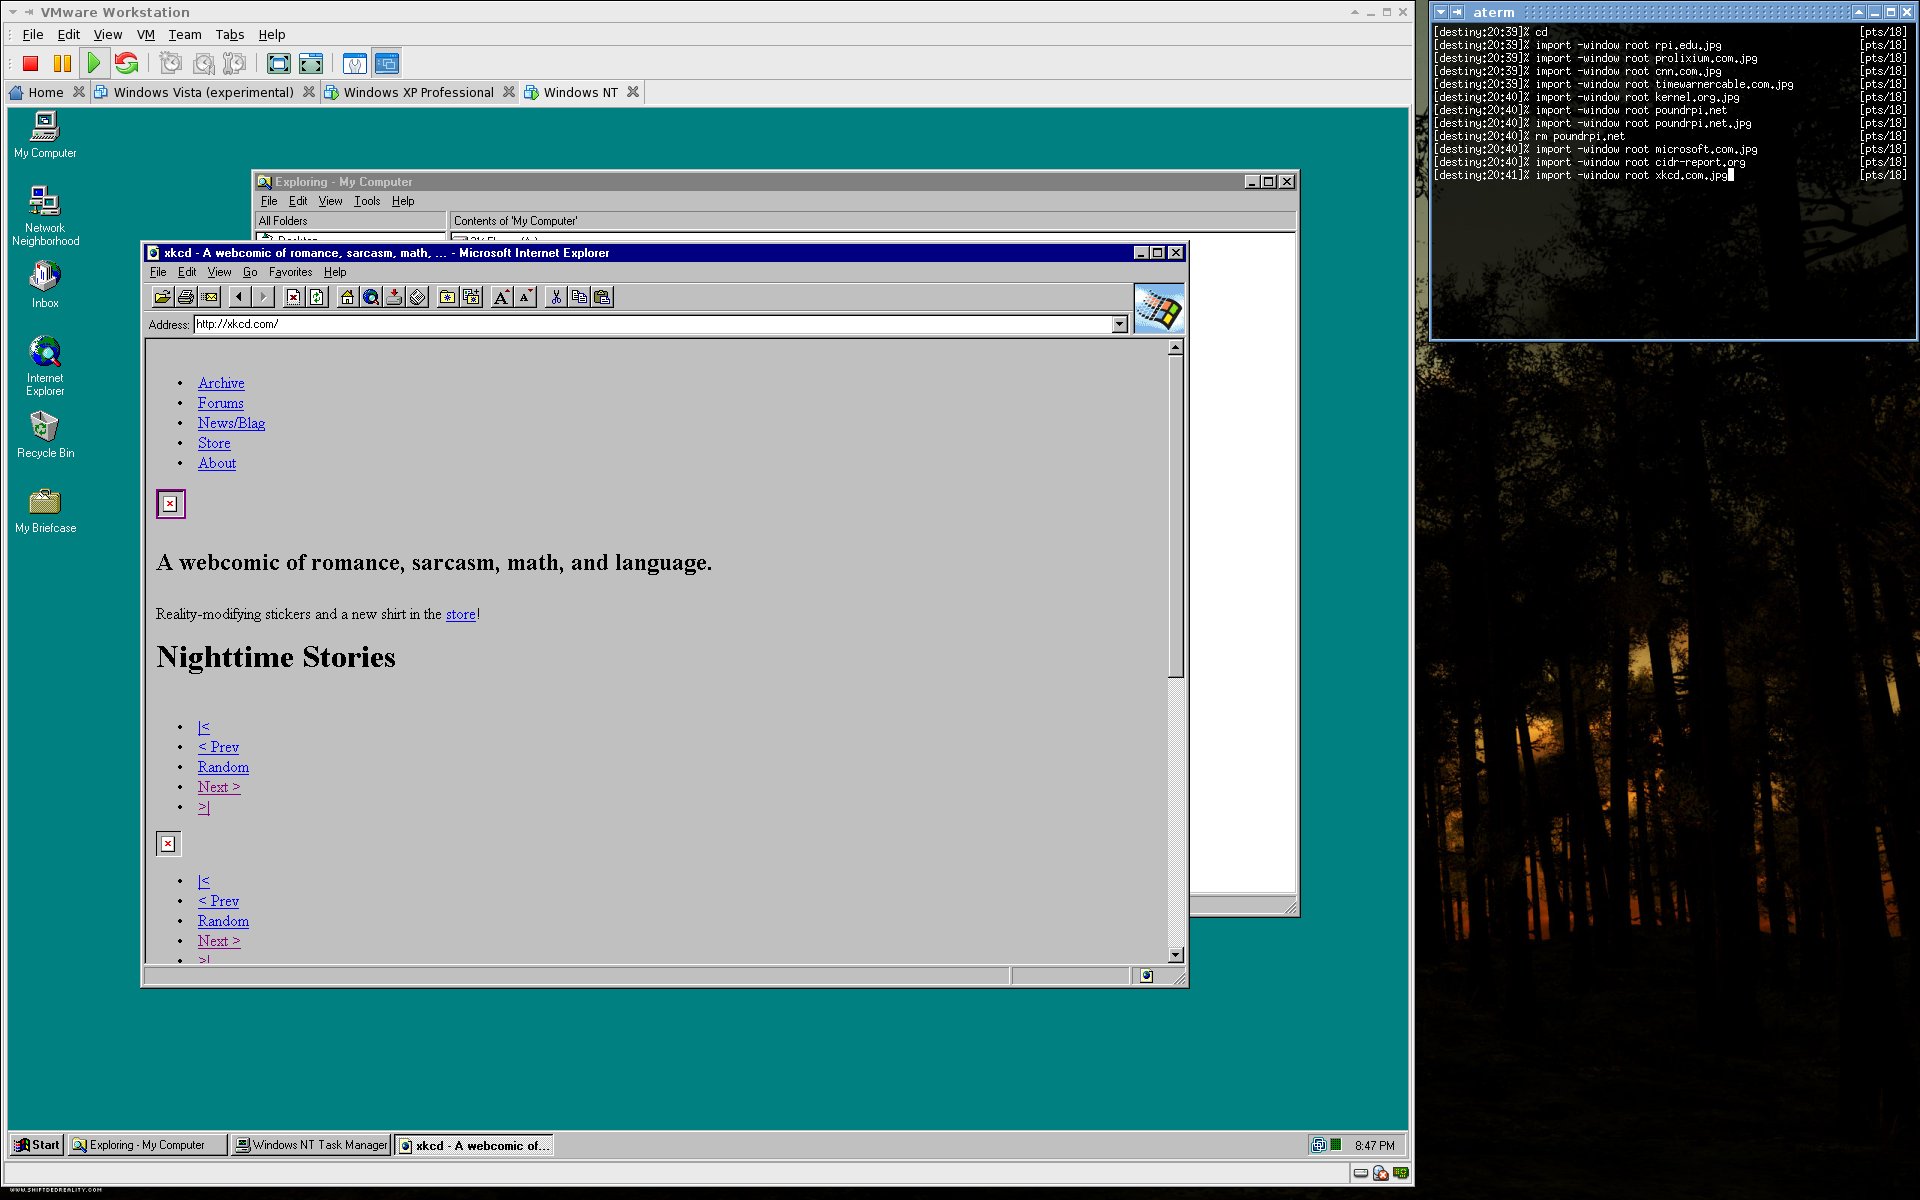Toggle VMware Quick Switch mode icon
This screenshot has height=1200, width=1920.
tap(311, 64)
